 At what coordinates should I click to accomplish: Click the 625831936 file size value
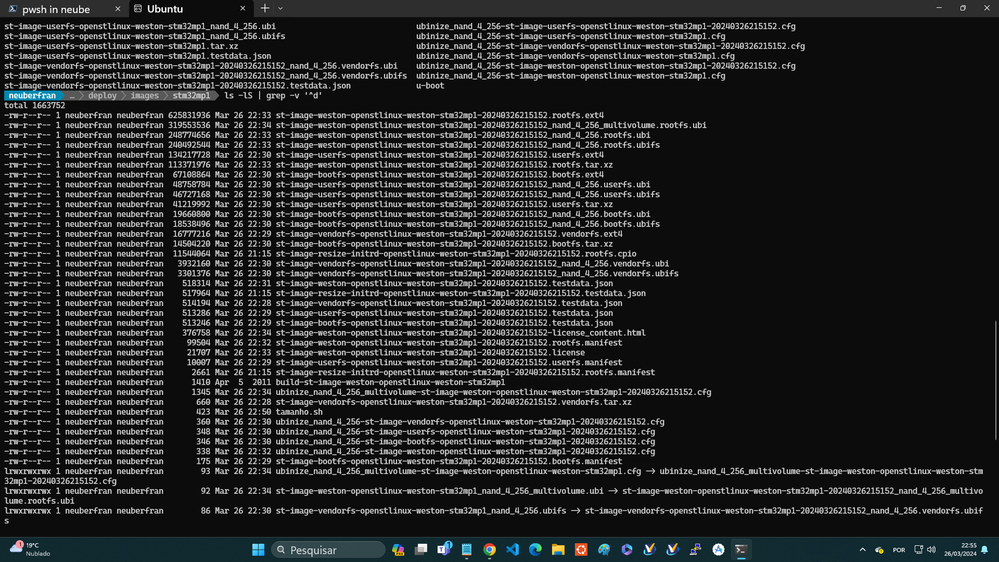click(x=189, y=115)
